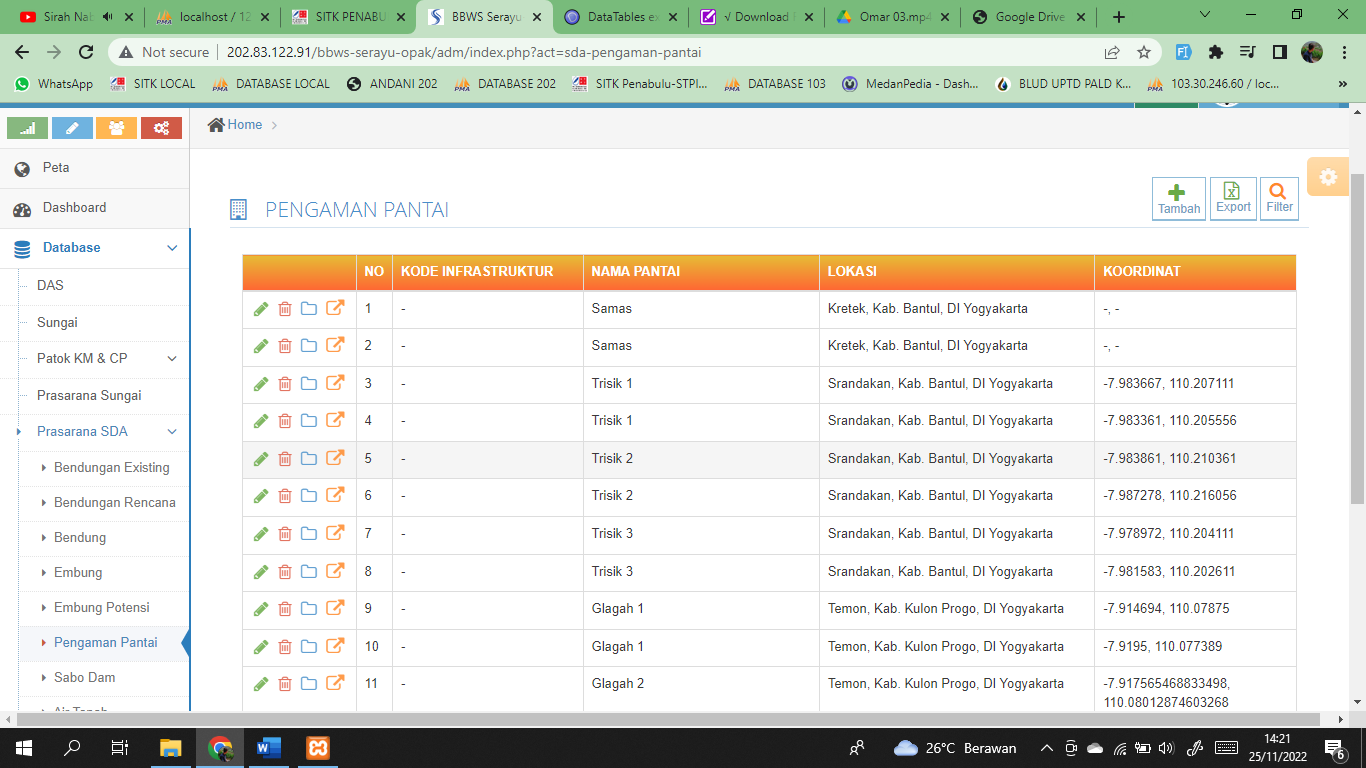Click the Export spreadsheet button
1366x768 pixels.
1233,199
